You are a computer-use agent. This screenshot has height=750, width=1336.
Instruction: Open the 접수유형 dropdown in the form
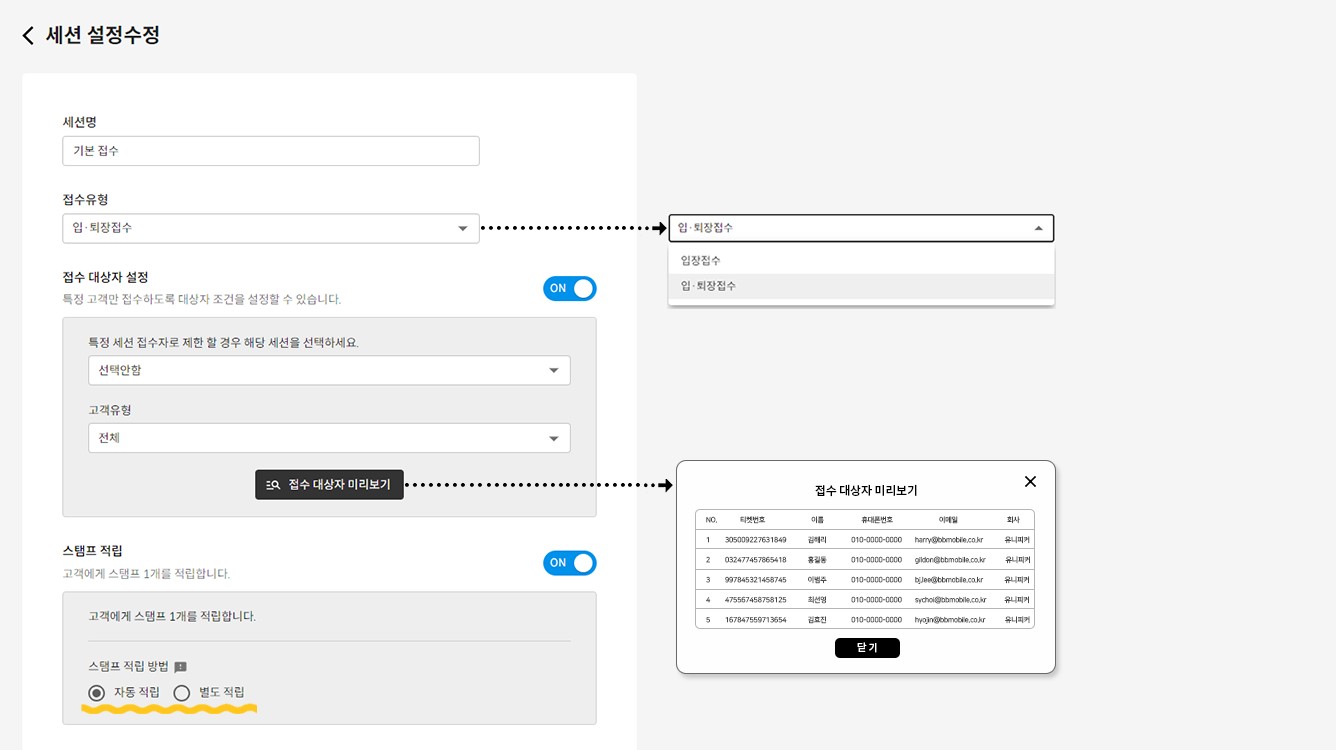pyautogui.click(x=270, y=228)
